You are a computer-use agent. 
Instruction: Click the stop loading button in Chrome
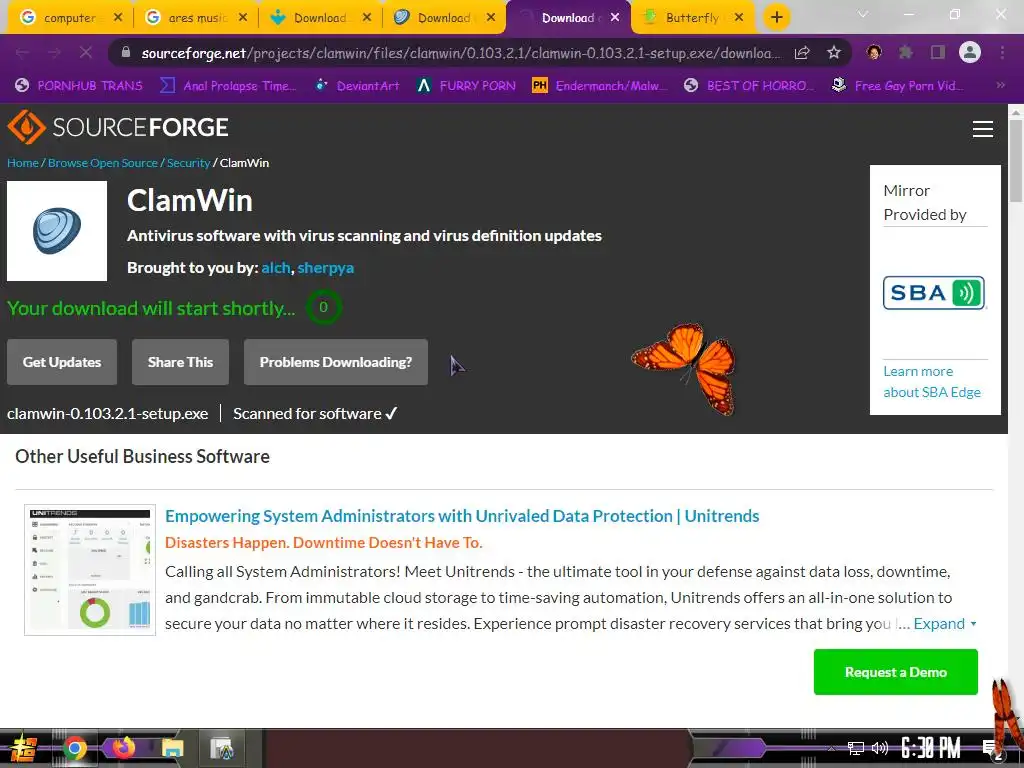click(x=86, y=52)
